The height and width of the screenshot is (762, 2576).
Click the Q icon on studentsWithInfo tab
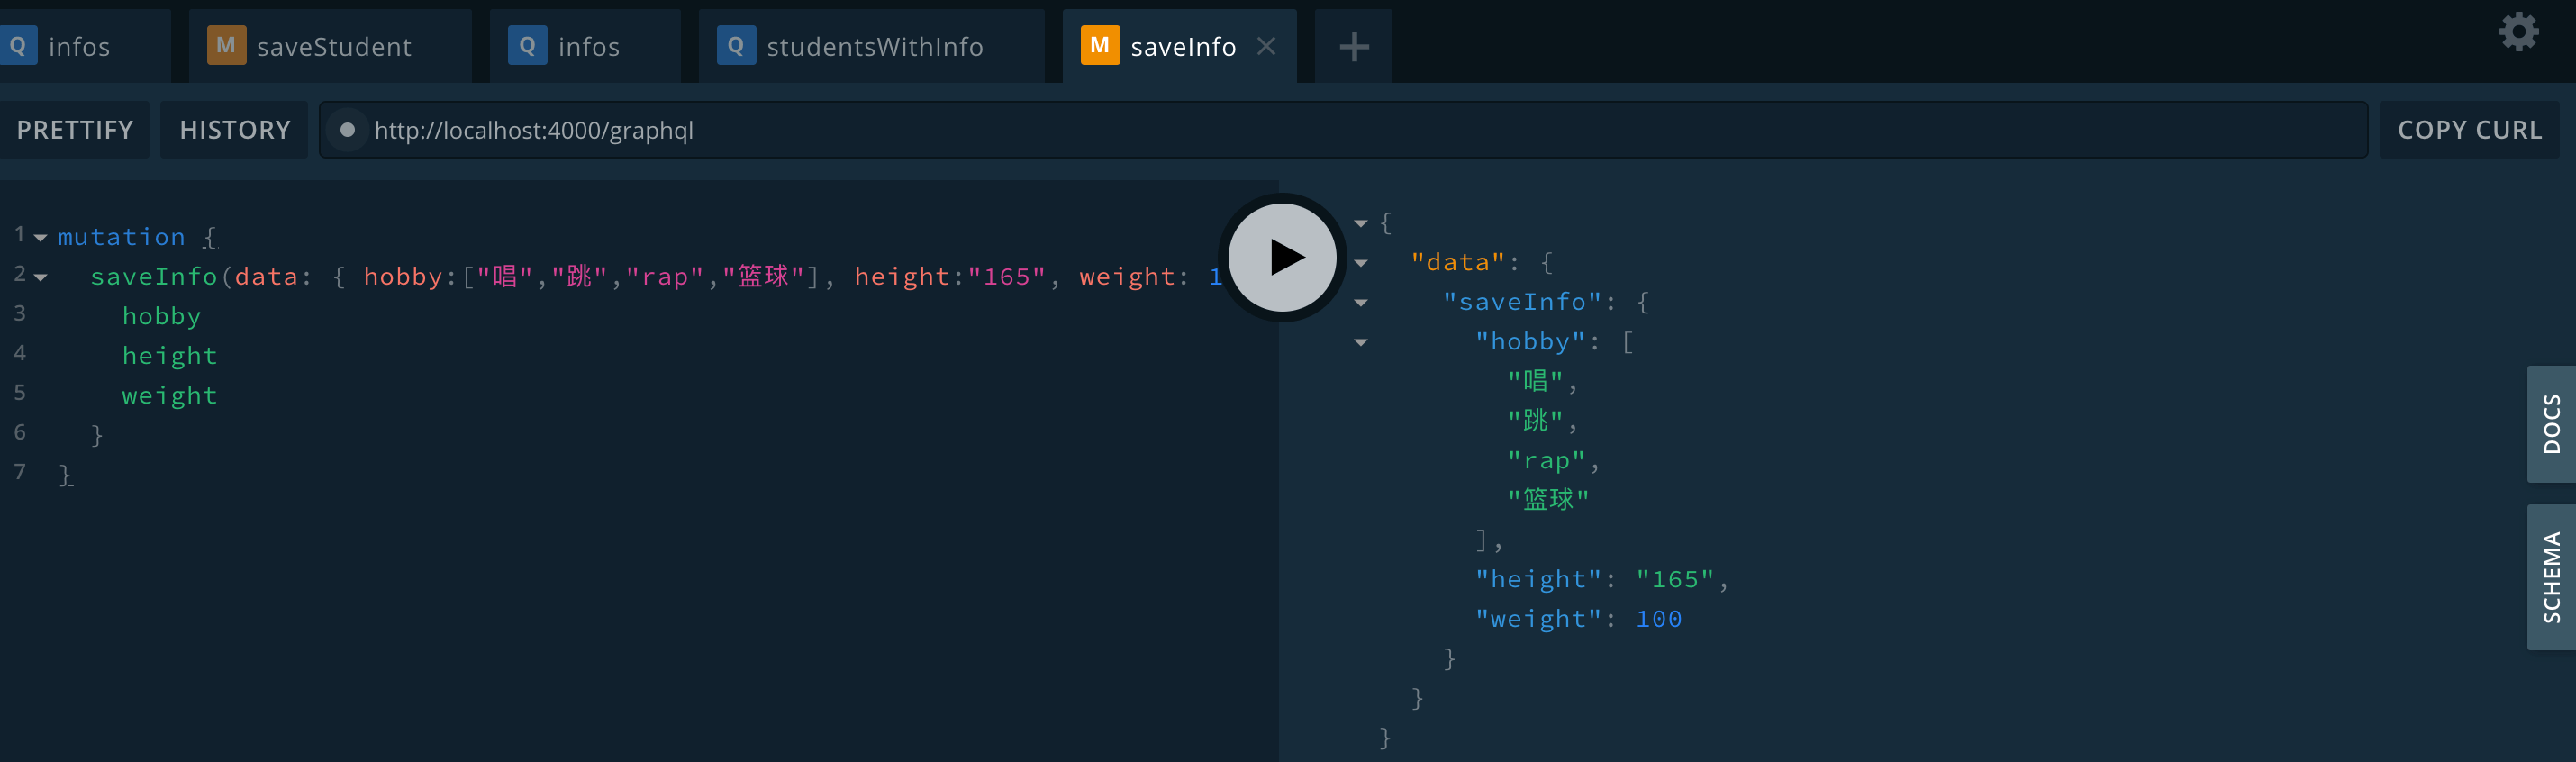tap(736, 45)
